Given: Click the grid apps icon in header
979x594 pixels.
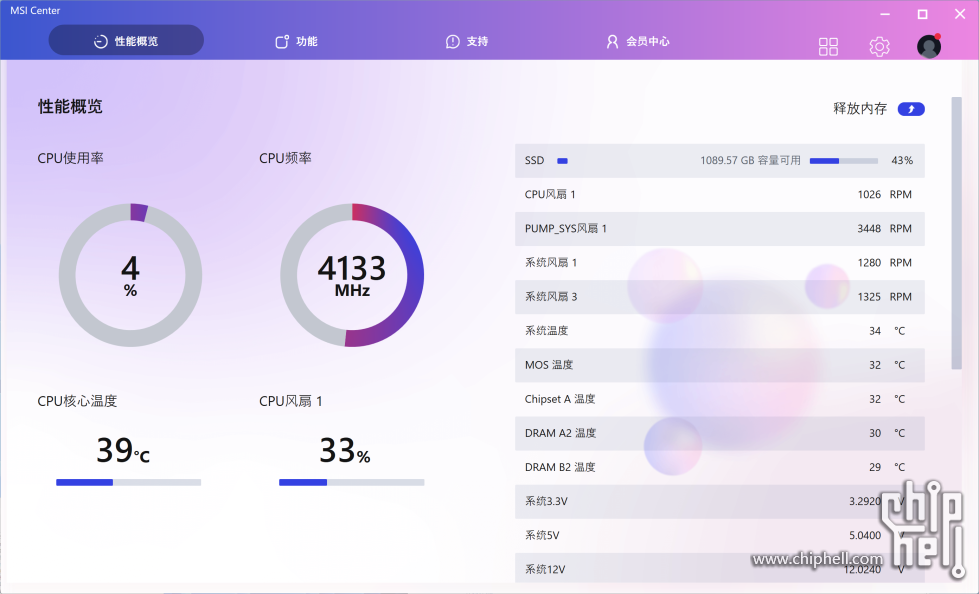Looking at the screenshot, I should click(x=828, y=47).
